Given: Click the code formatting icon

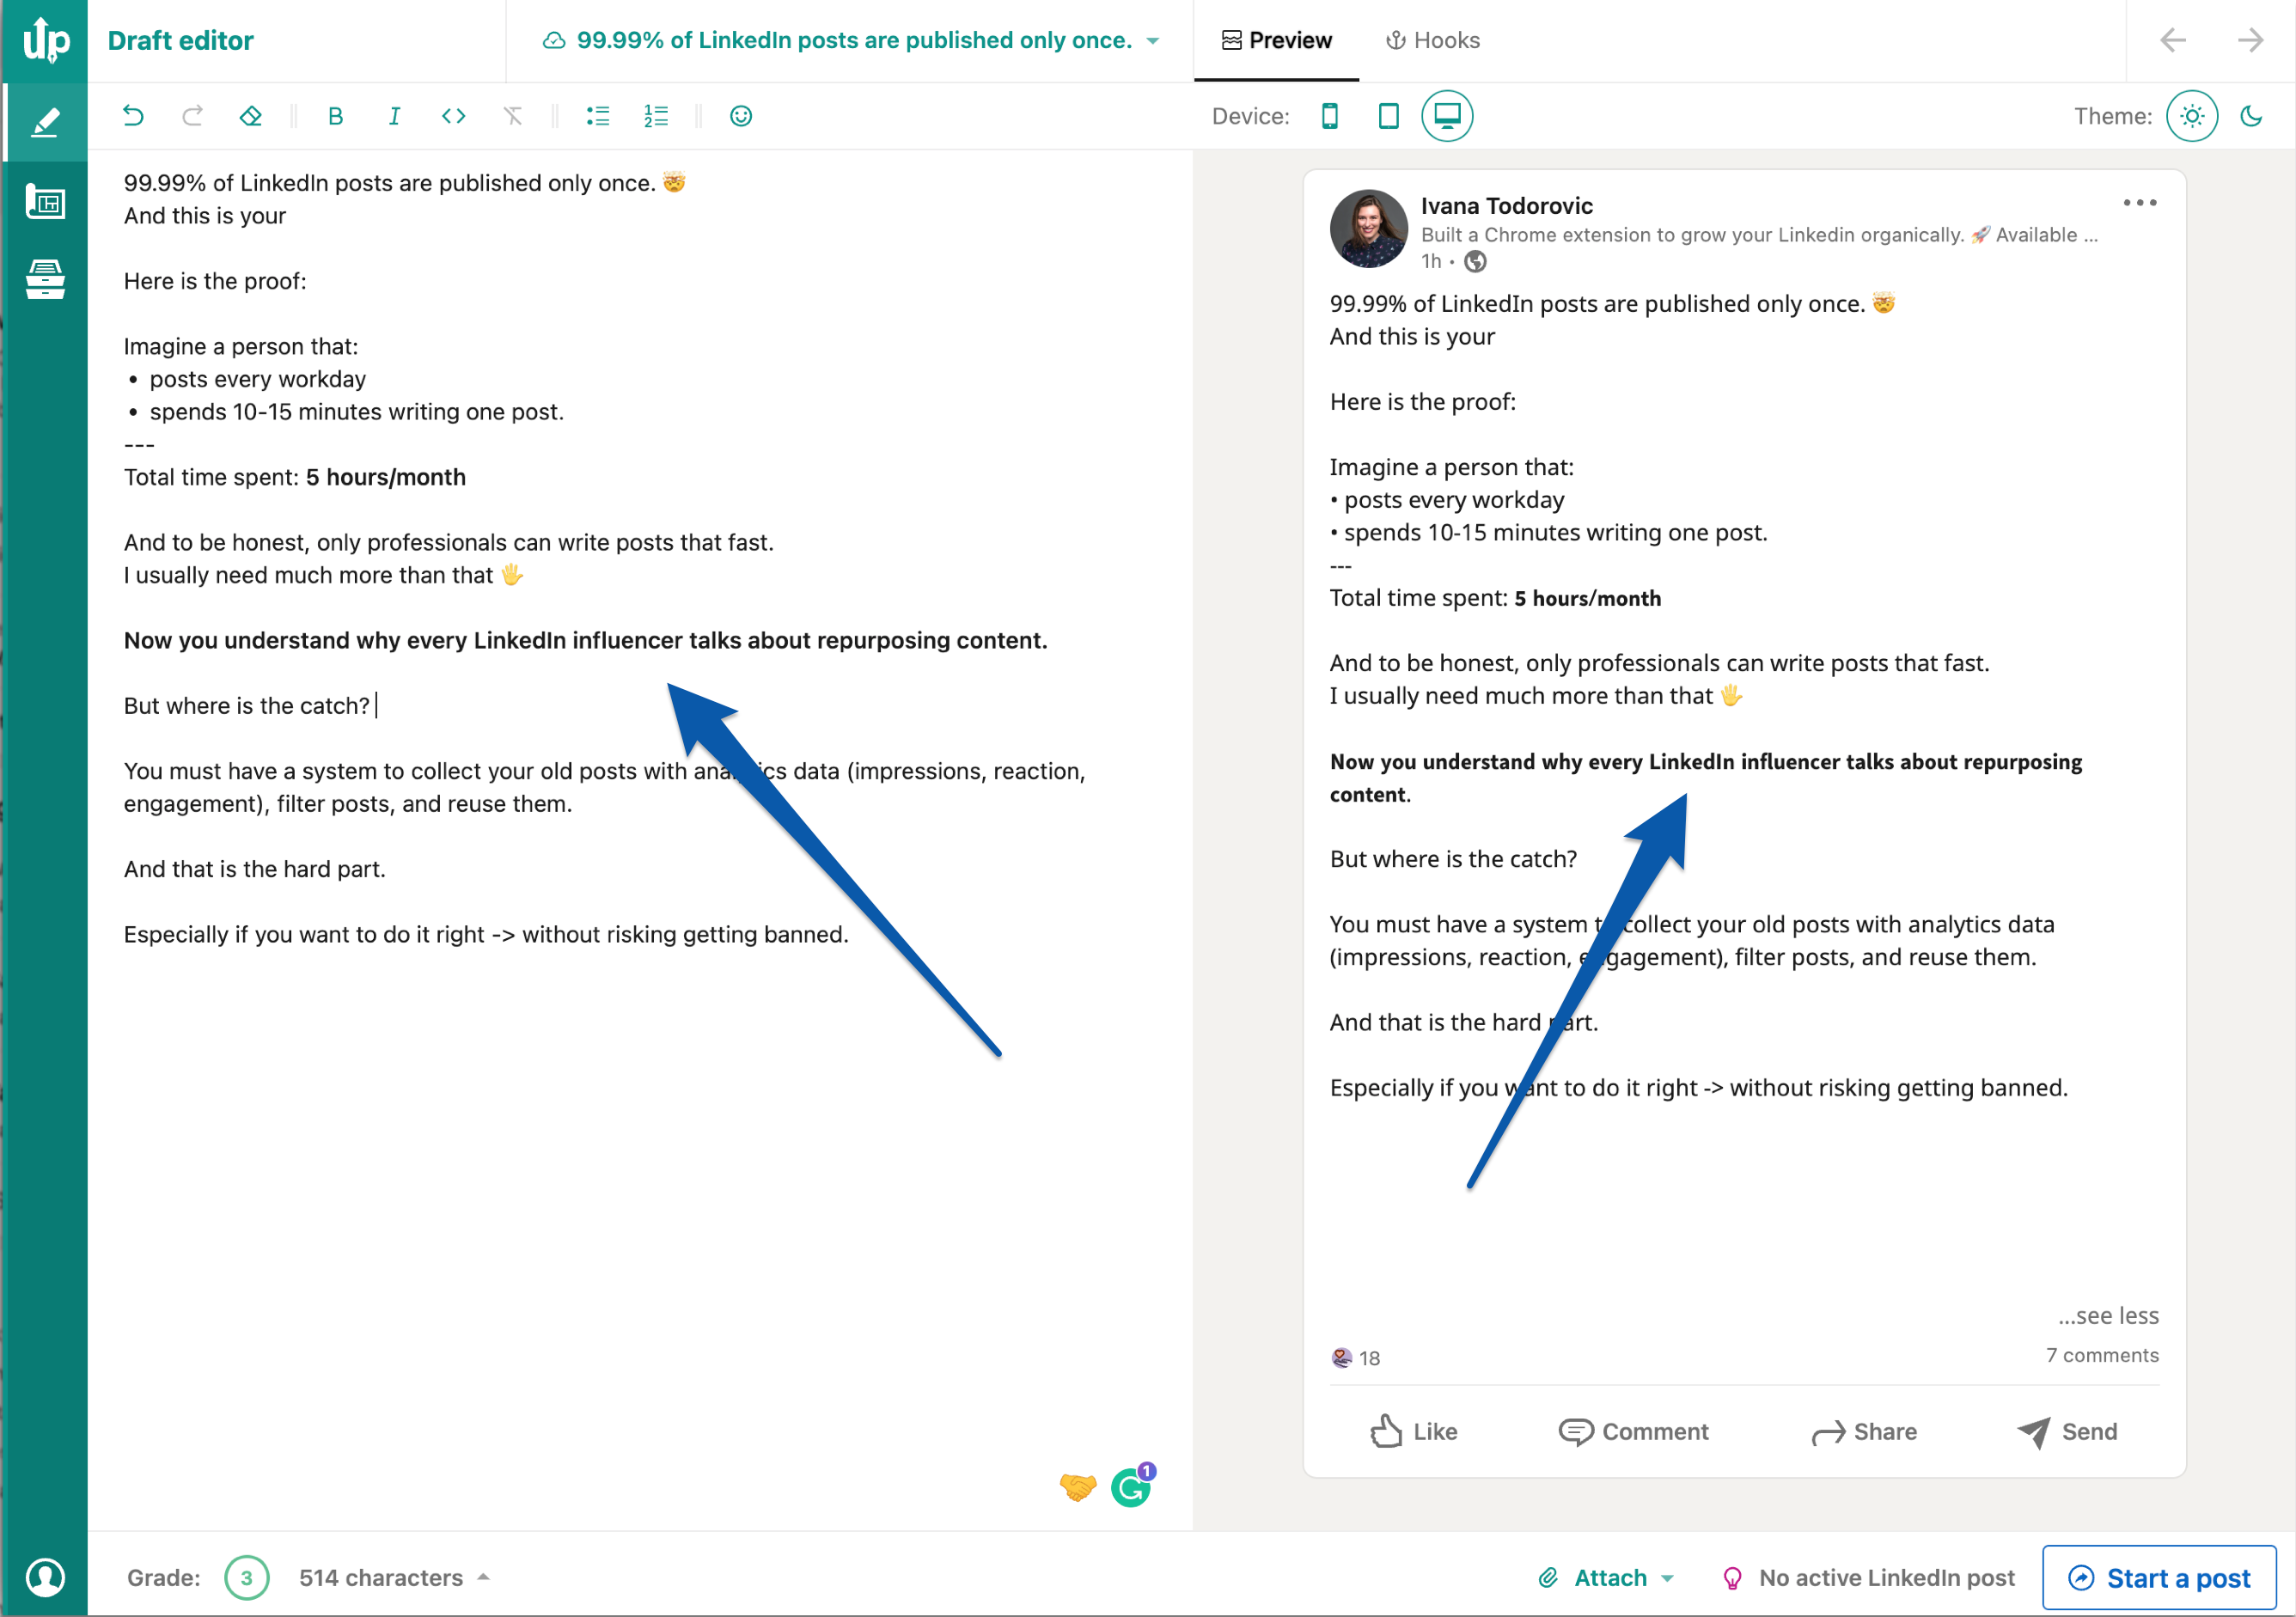Looking at the screenshot, I should [449, 113].
